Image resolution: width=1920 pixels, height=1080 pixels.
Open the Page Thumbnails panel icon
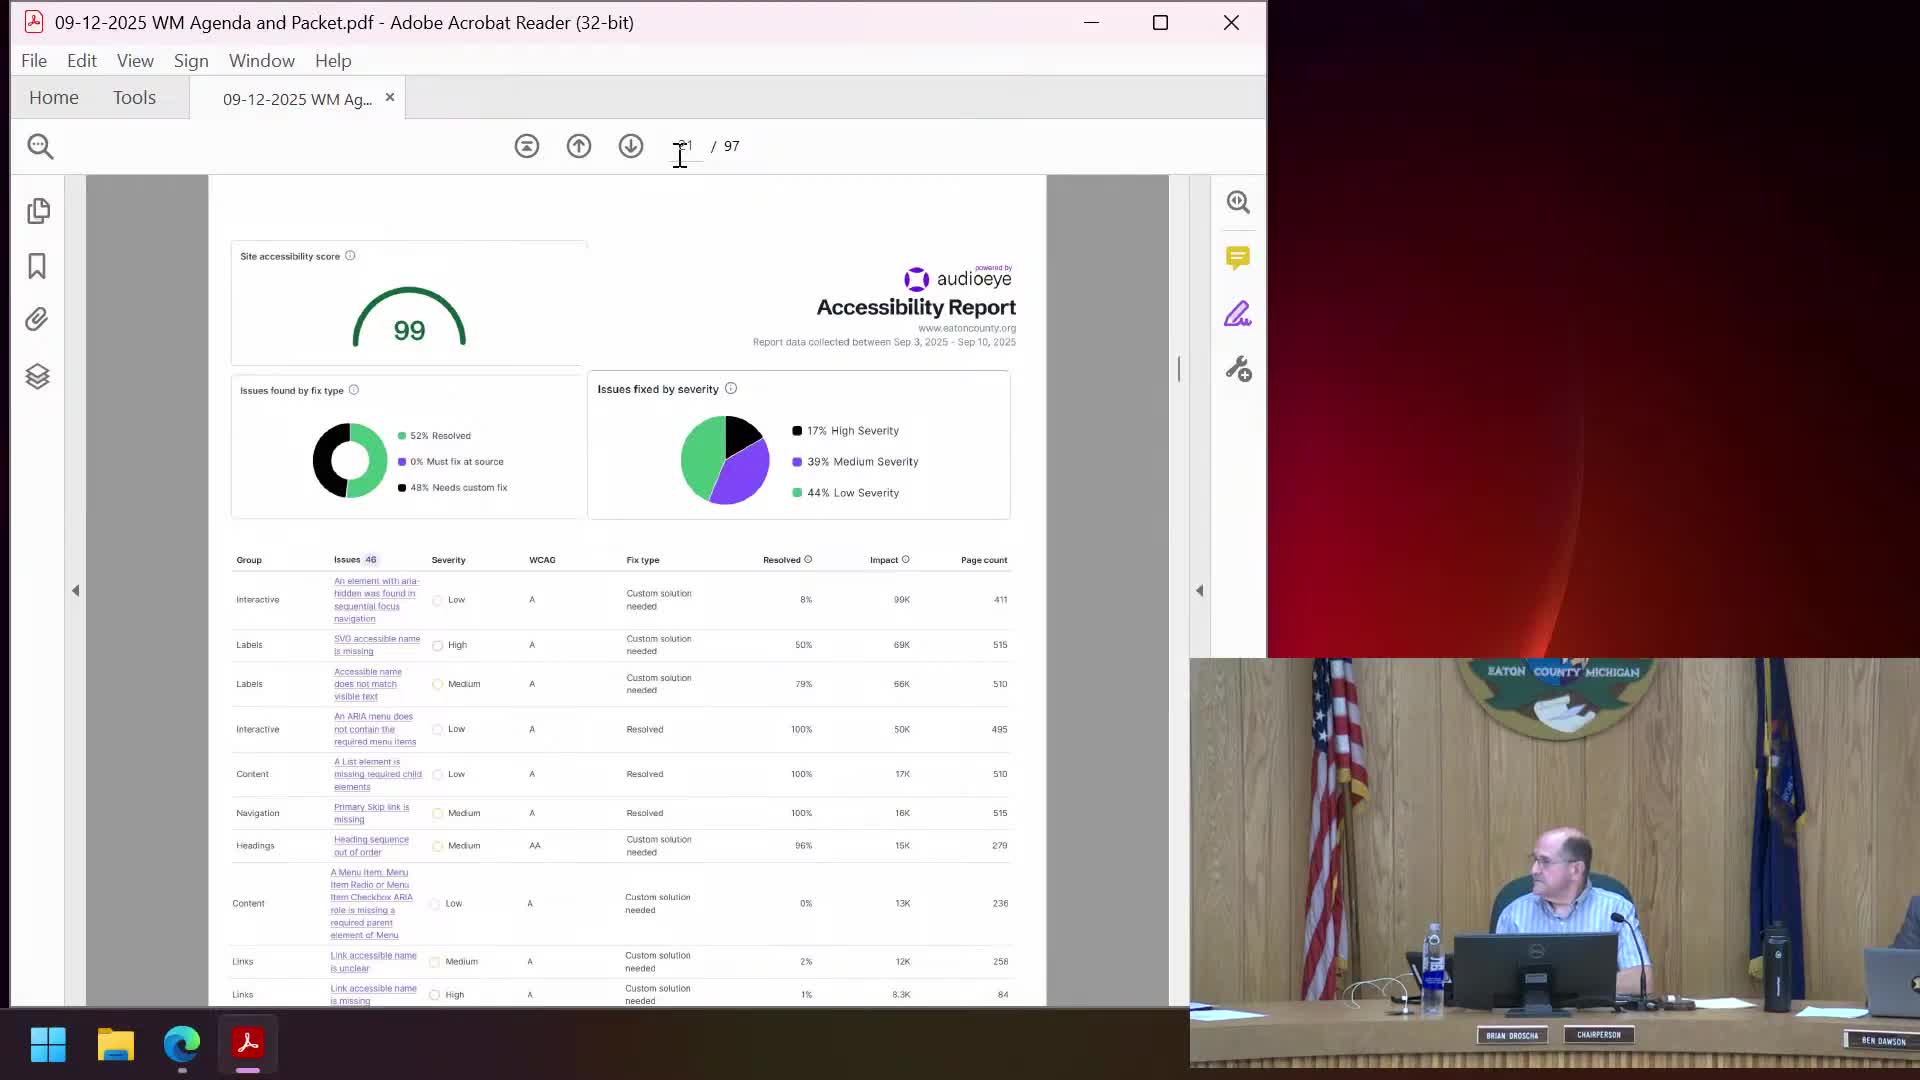click(38, 211)
